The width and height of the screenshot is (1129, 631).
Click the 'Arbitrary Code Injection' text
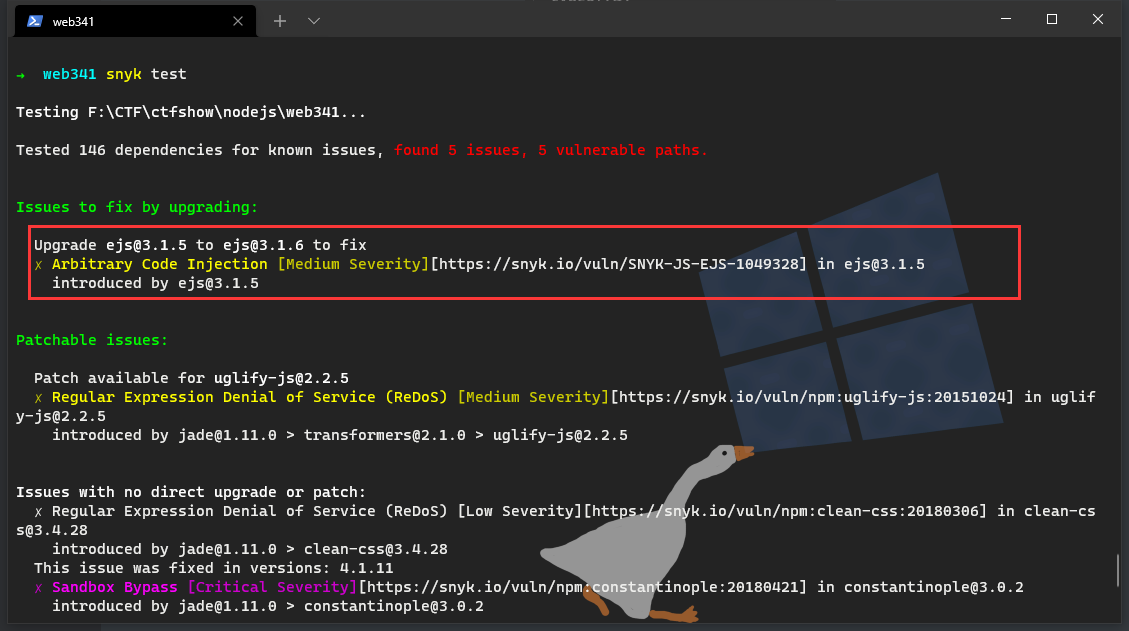(x=160, y=264)
